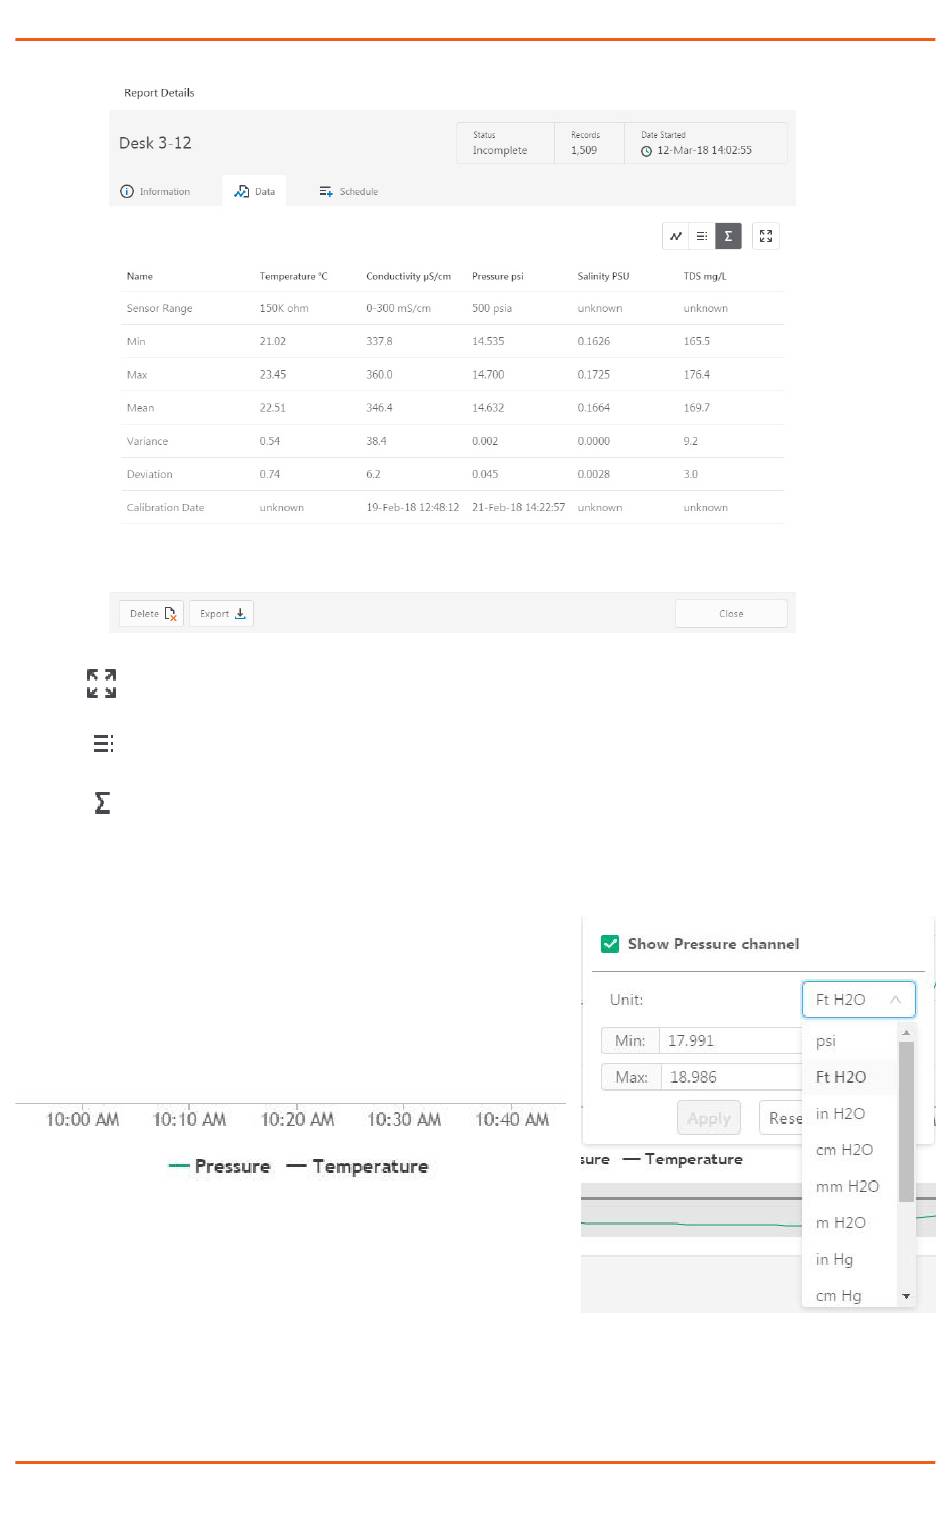The height and width of the screenshot is (1514, 950).
Task: Click Date Started value 12-Mar-18 14:02:55
Action: [704, 151]
